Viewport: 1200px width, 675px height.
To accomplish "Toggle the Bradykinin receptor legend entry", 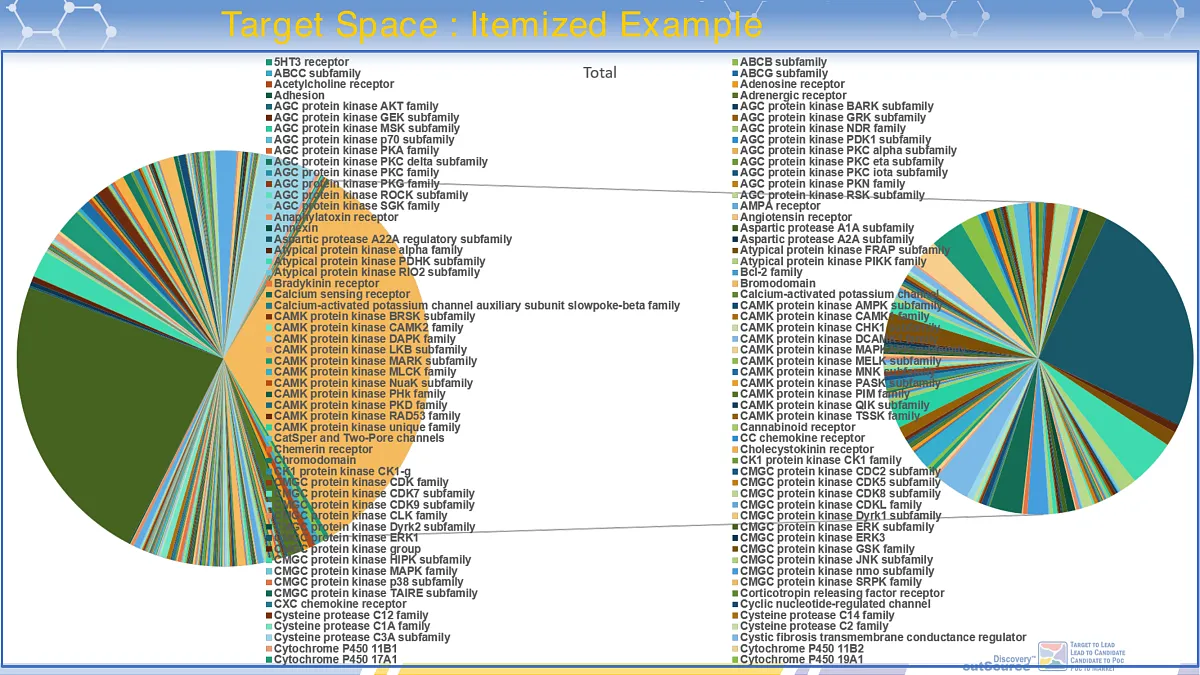I will [x=268, y=283].
